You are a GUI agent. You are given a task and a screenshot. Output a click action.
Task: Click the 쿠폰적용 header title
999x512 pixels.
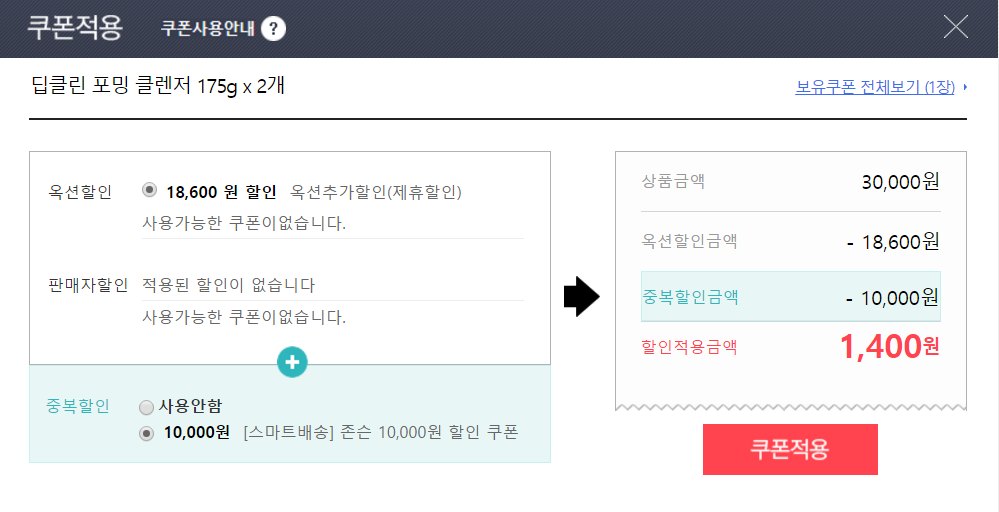[75, 27]
